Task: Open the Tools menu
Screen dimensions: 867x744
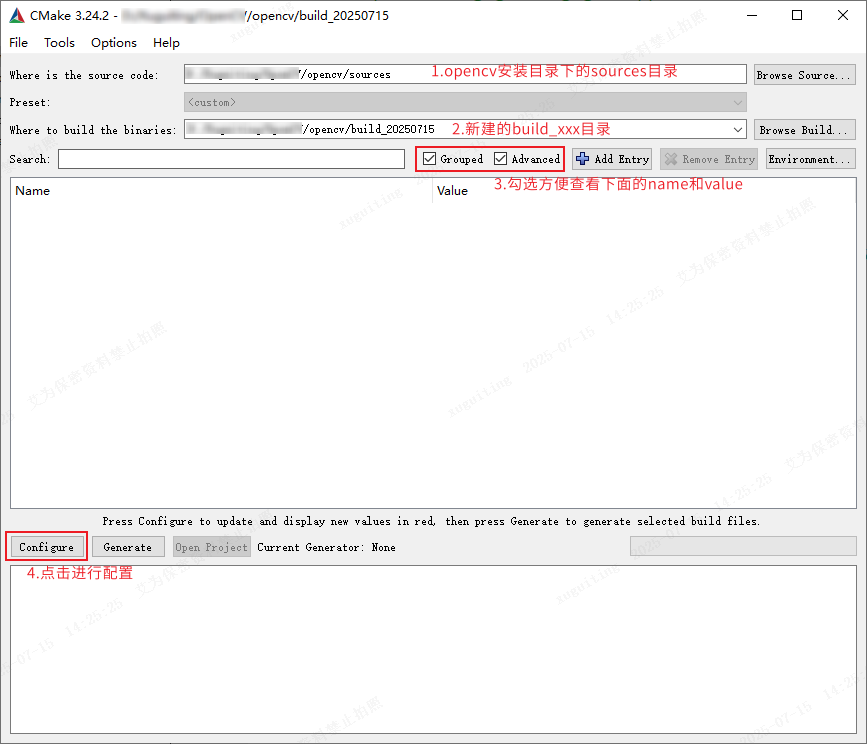Action: (x=59, y=43)
